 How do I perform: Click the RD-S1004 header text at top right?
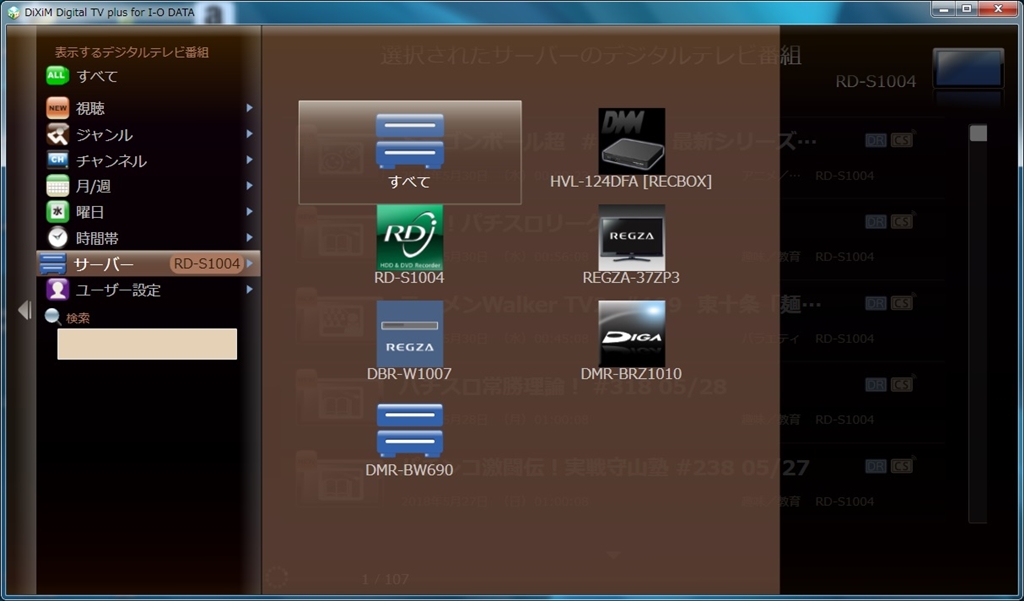click(x=876, y=82)
